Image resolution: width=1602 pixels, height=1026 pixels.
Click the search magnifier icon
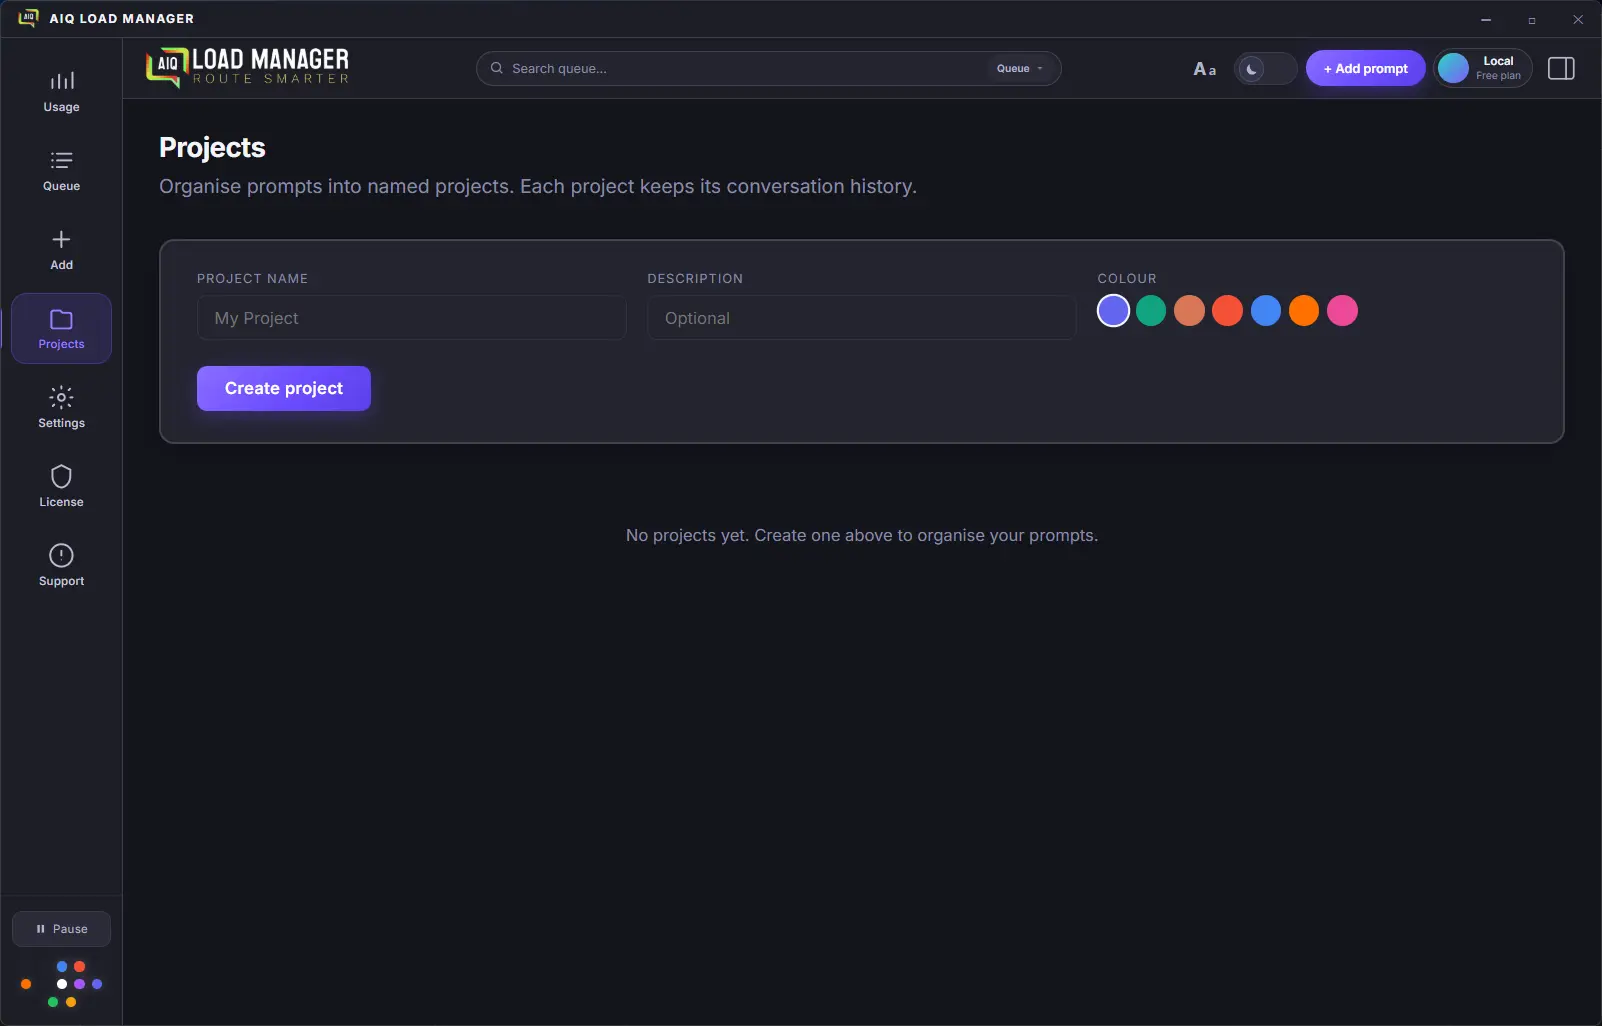497,68
